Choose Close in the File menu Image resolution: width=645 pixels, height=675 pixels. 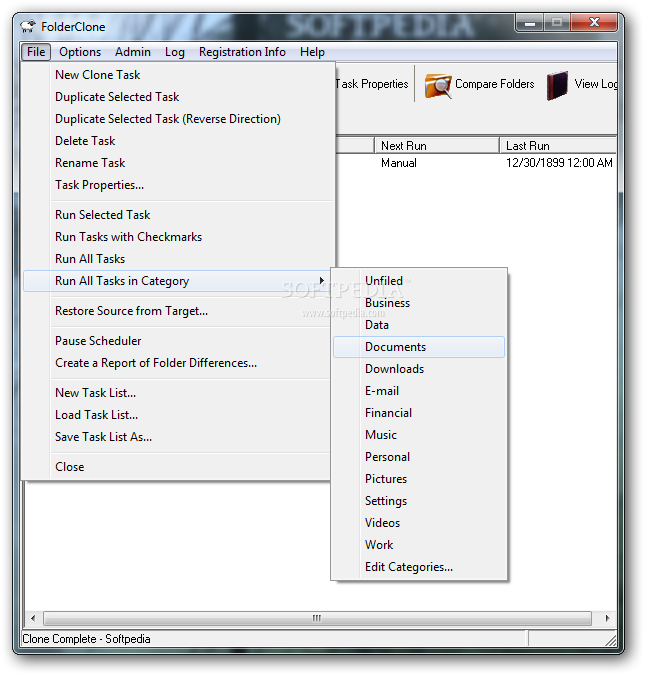click(179, 467)
